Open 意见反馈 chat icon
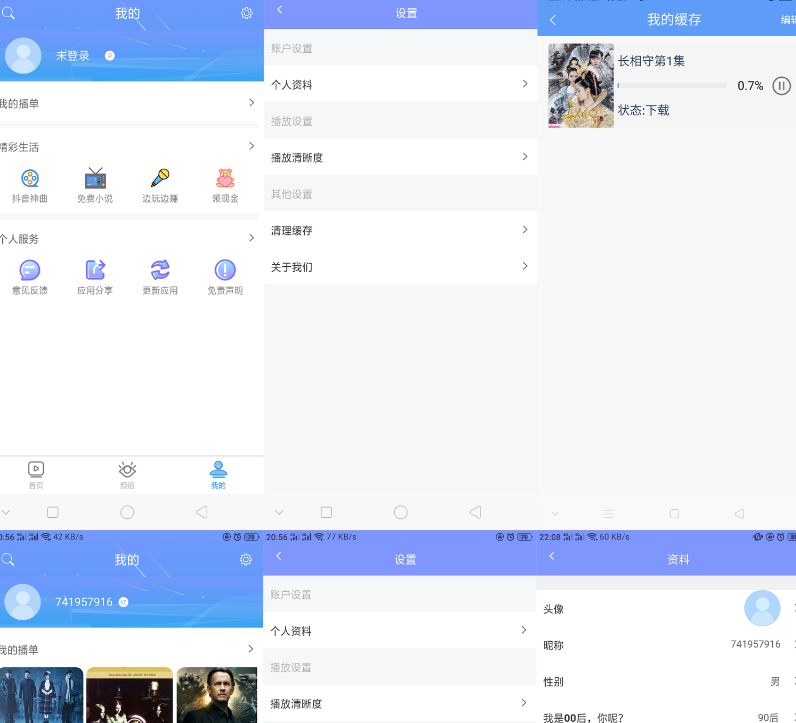The height and width of the screenshot is (723, 796). [x=30, y=270]
